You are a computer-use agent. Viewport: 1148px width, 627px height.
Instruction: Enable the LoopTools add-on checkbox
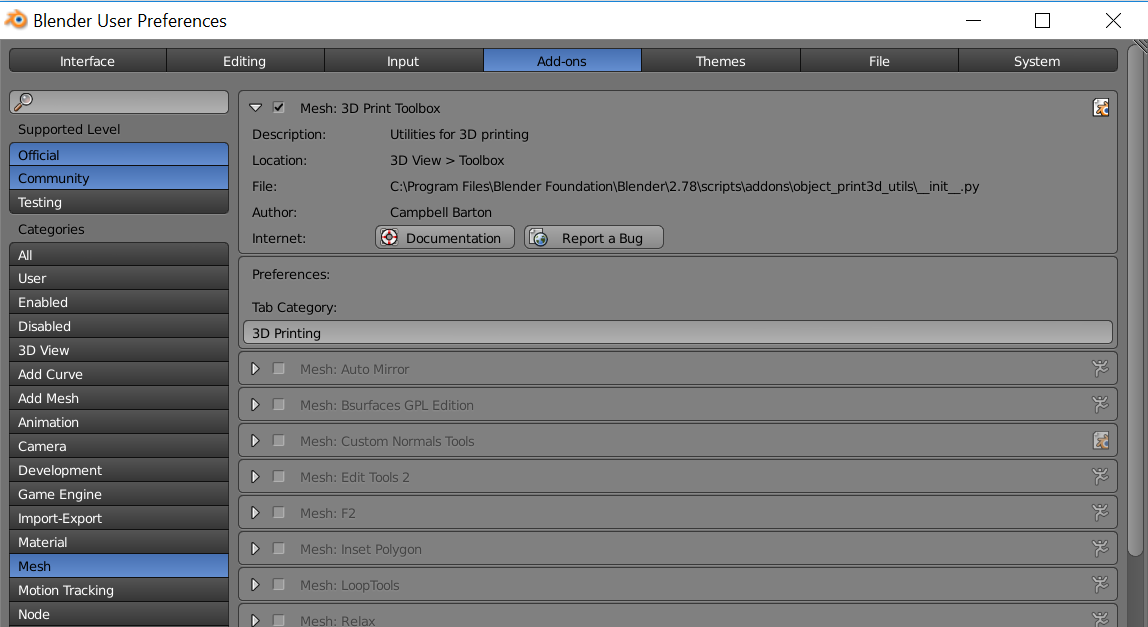[278, 584]
